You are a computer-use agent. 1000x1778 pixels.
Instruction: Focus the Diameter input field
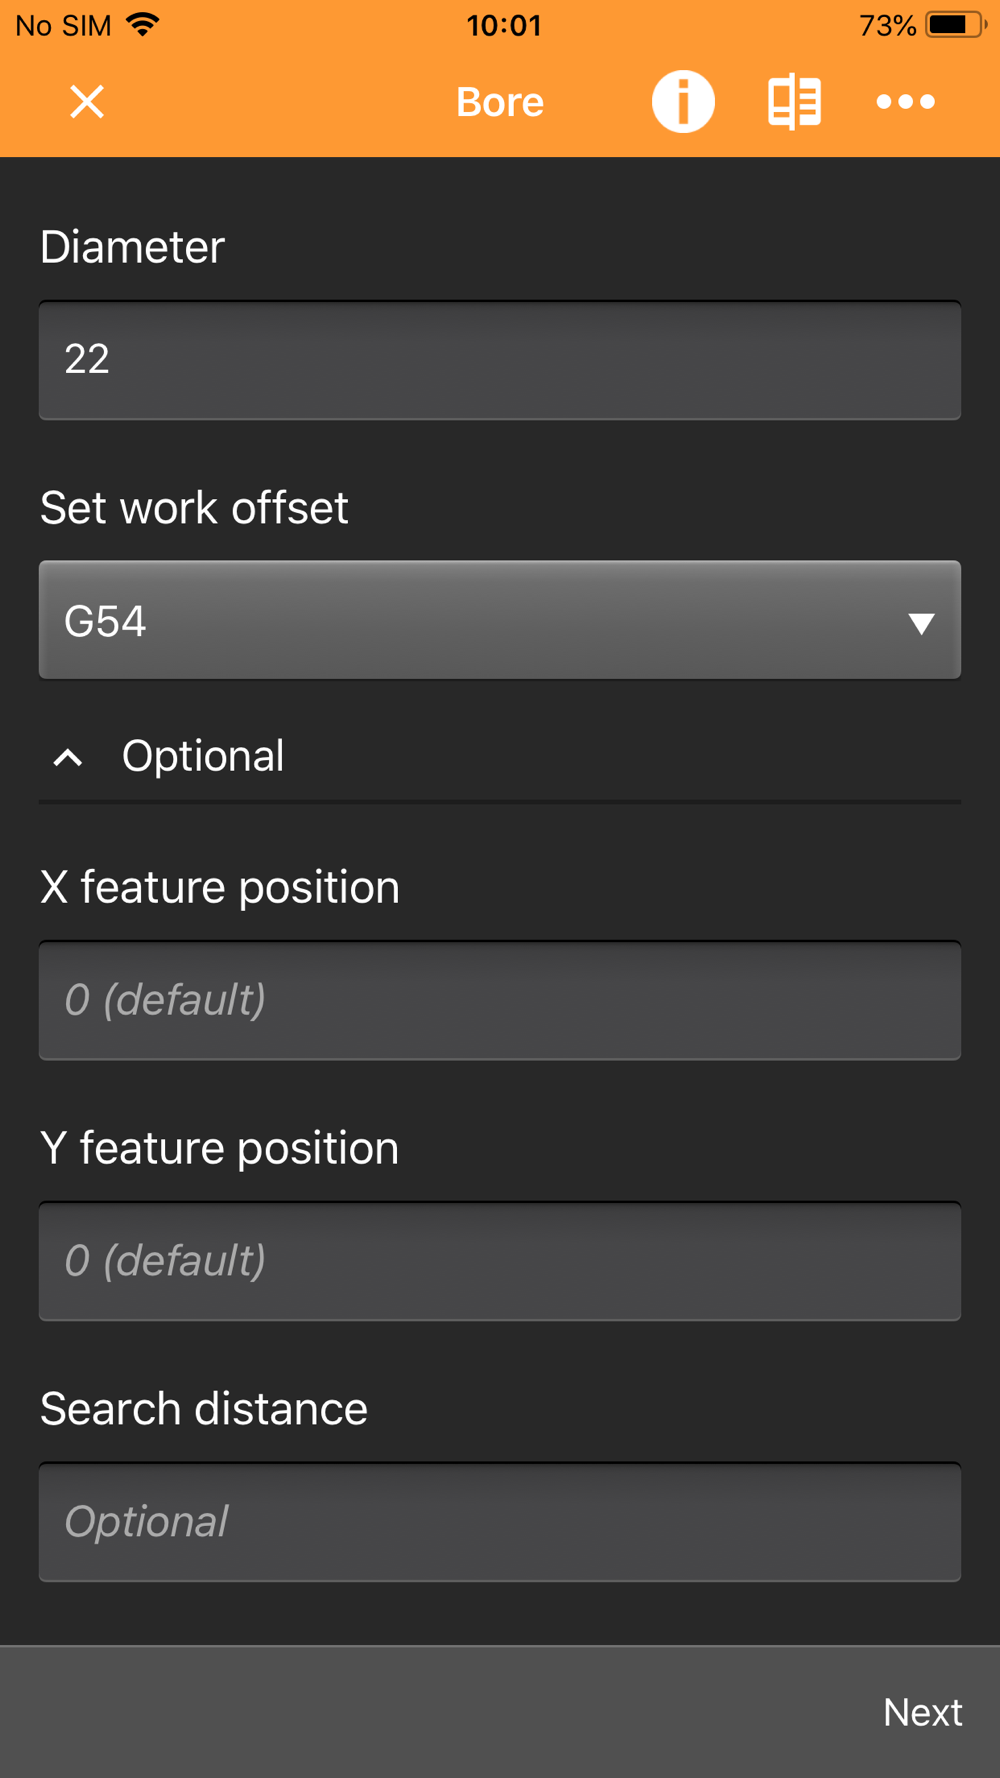(x=500, y=360)
